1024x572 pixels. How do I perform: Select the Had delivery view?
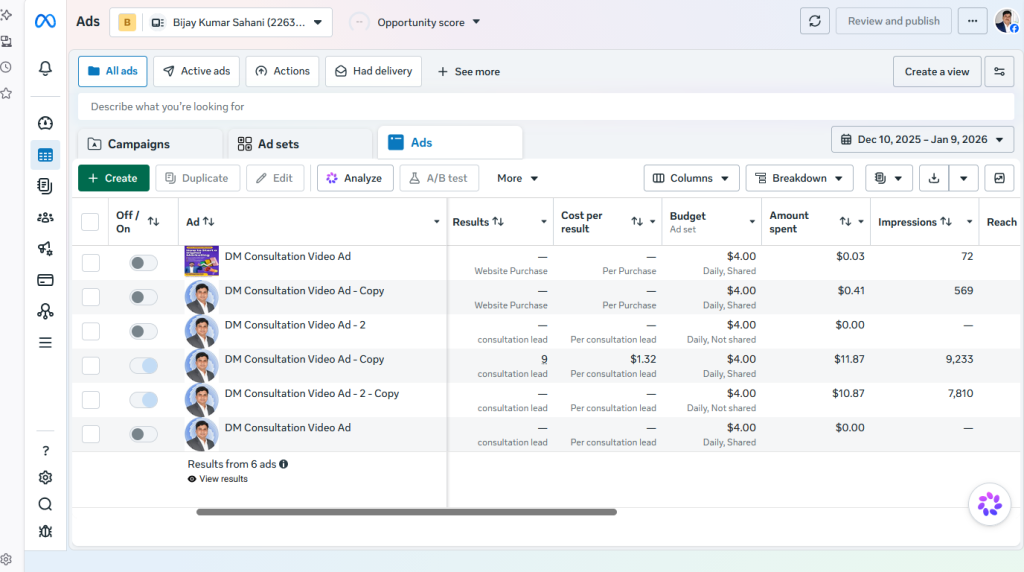click(374, 71)
